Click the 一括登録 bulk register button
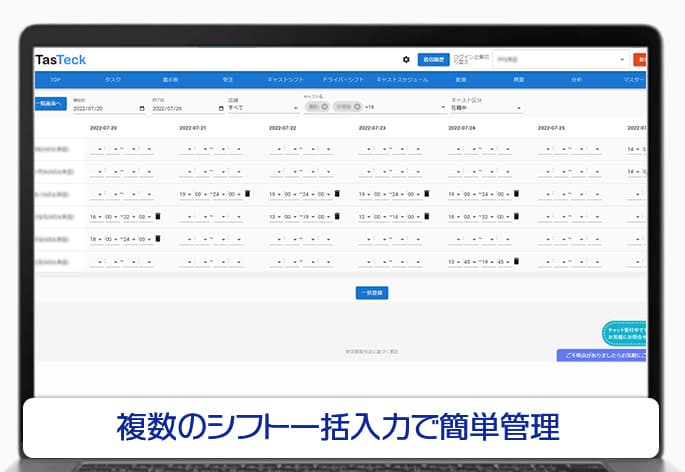The width and height of the screenshot is (685, 472). tap(371, 293)
